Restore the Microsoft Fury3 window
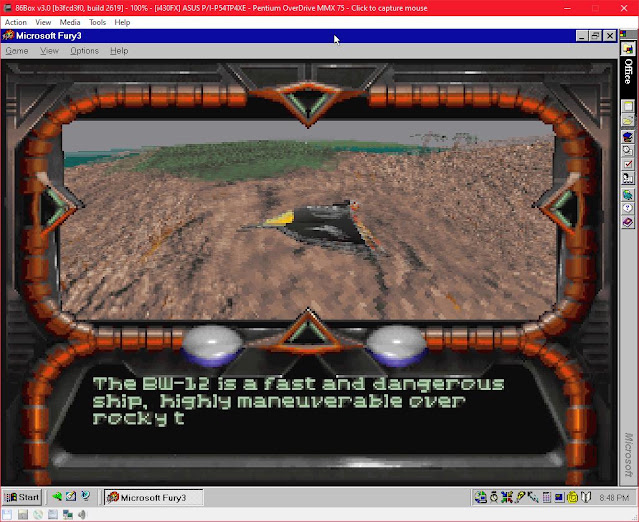 click(595, 36)
